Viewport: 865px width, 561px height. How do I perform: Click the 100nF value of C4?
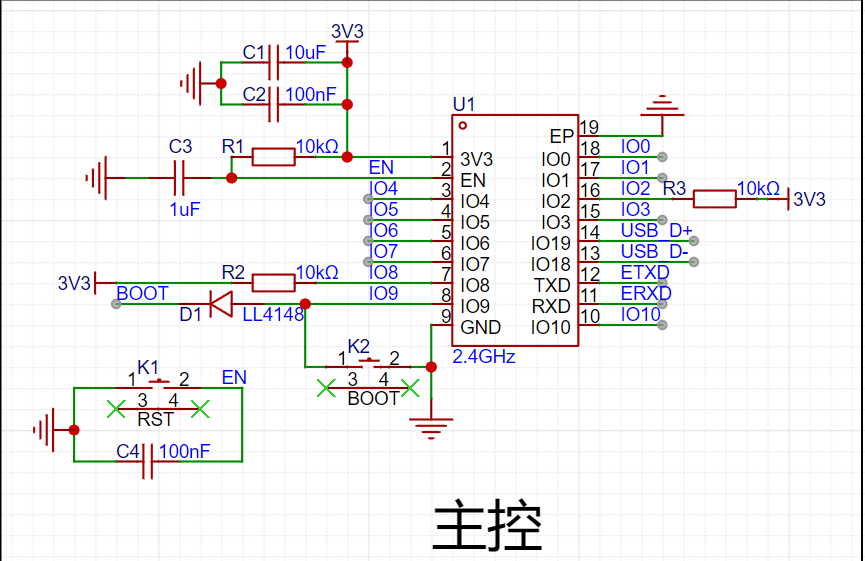click(x=185, y=451)
